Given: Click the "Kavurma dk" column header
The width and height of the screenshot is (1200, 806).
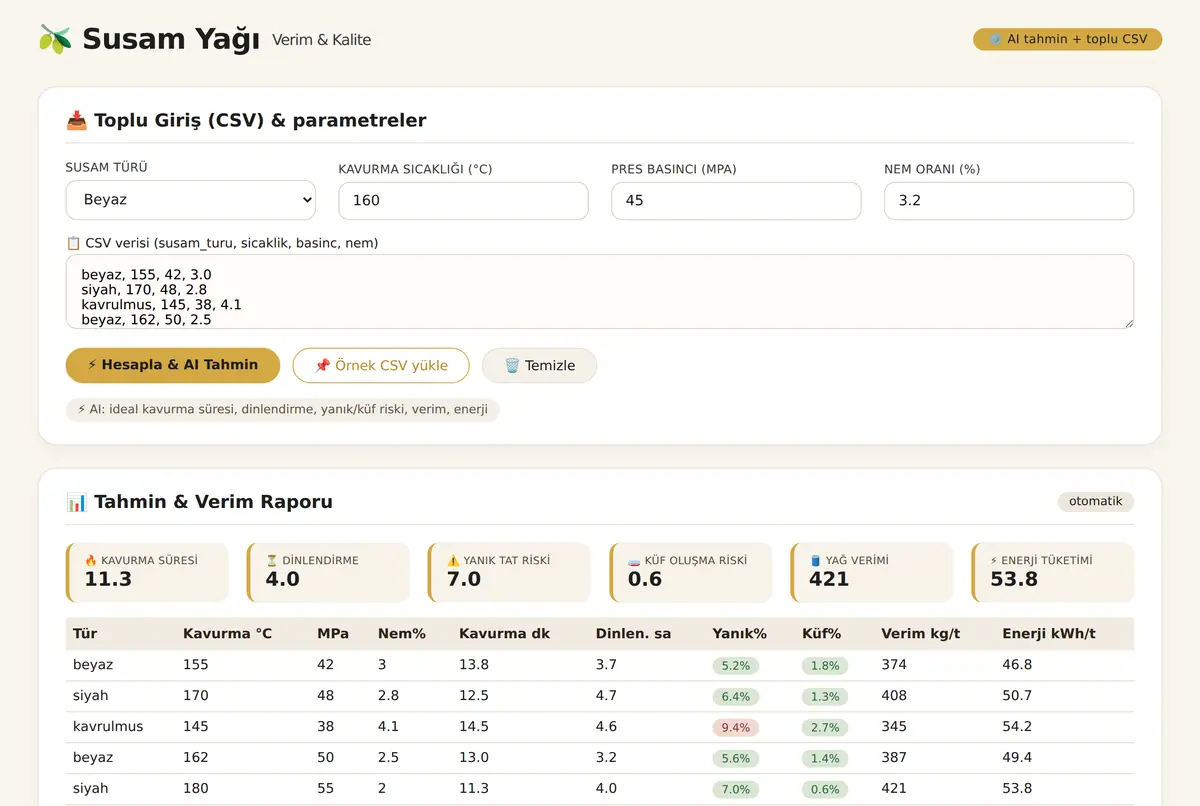Looking at the screenshot, I should coord(505,634).
